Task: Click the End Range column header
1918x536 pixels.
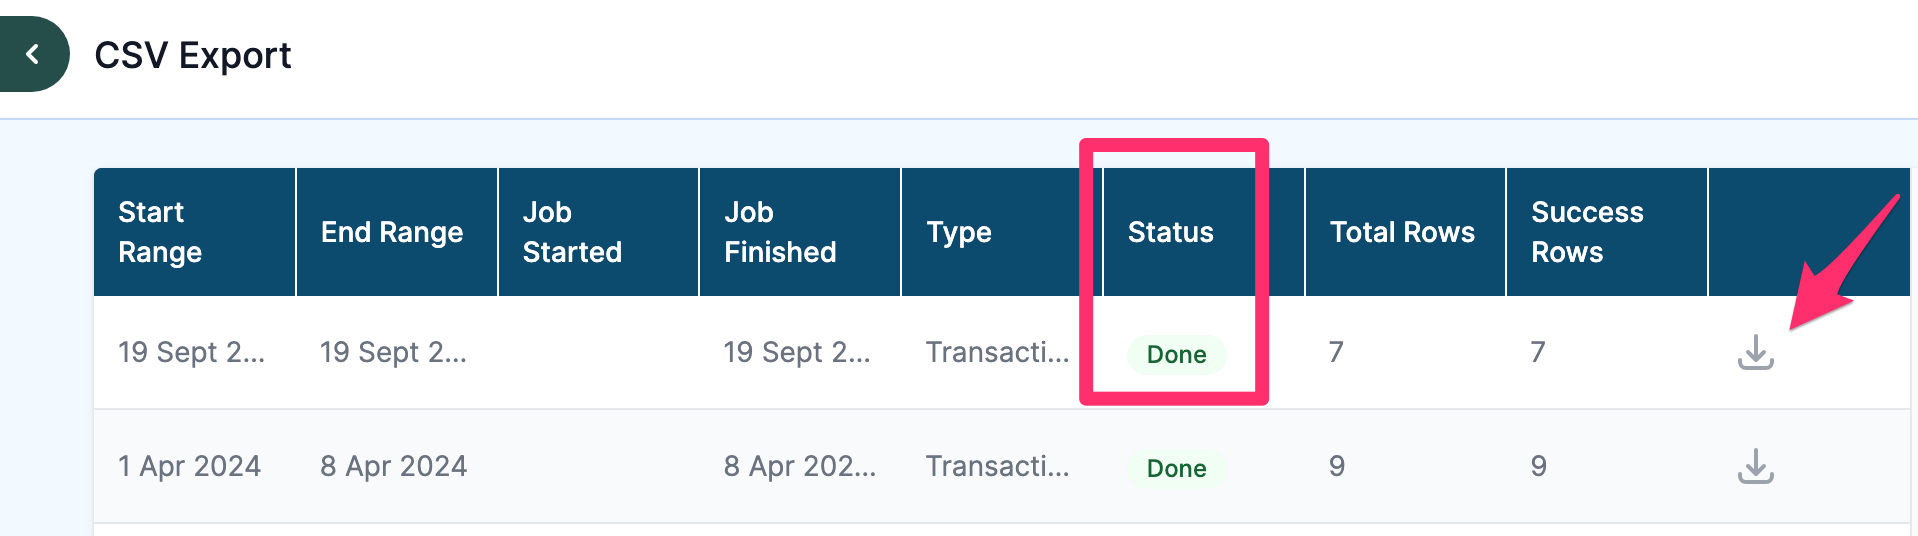Action: (x=392, y=232)
